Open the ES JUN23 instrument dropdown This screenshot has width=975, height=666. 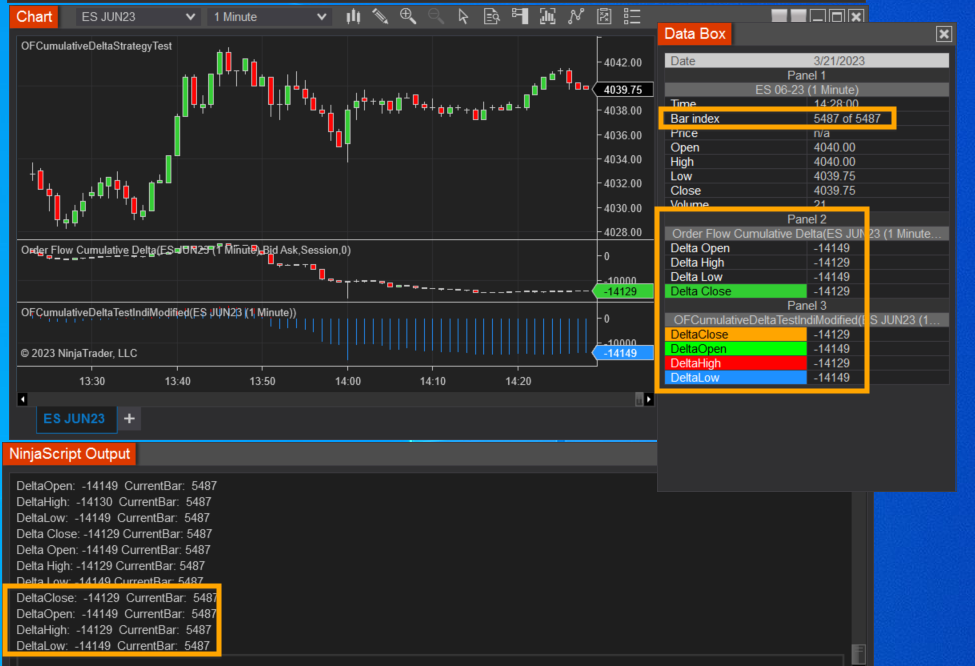point(137,17)
